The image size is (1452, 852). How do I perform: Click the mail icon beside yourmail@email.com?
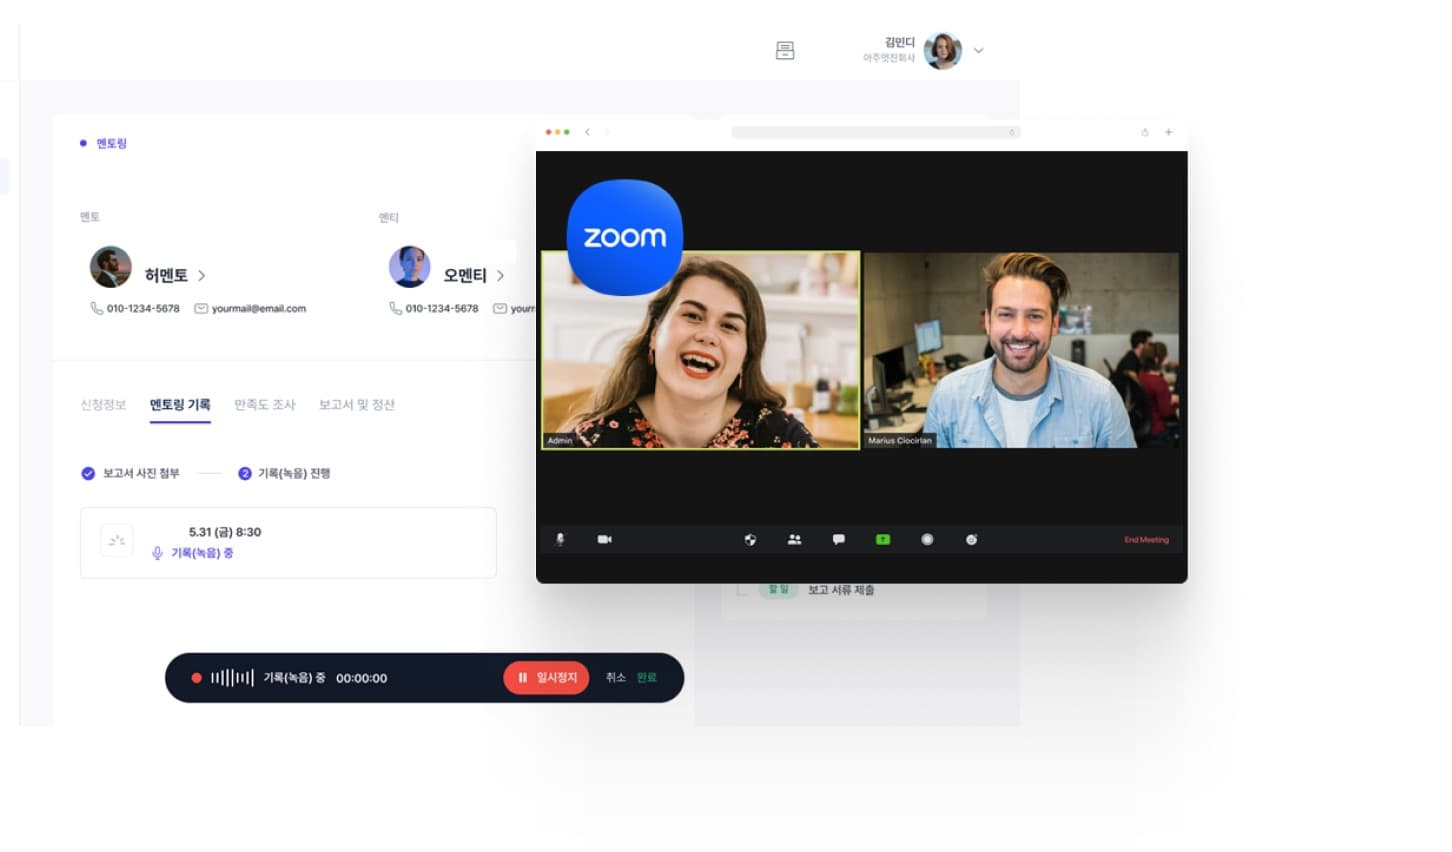[201, 308]
